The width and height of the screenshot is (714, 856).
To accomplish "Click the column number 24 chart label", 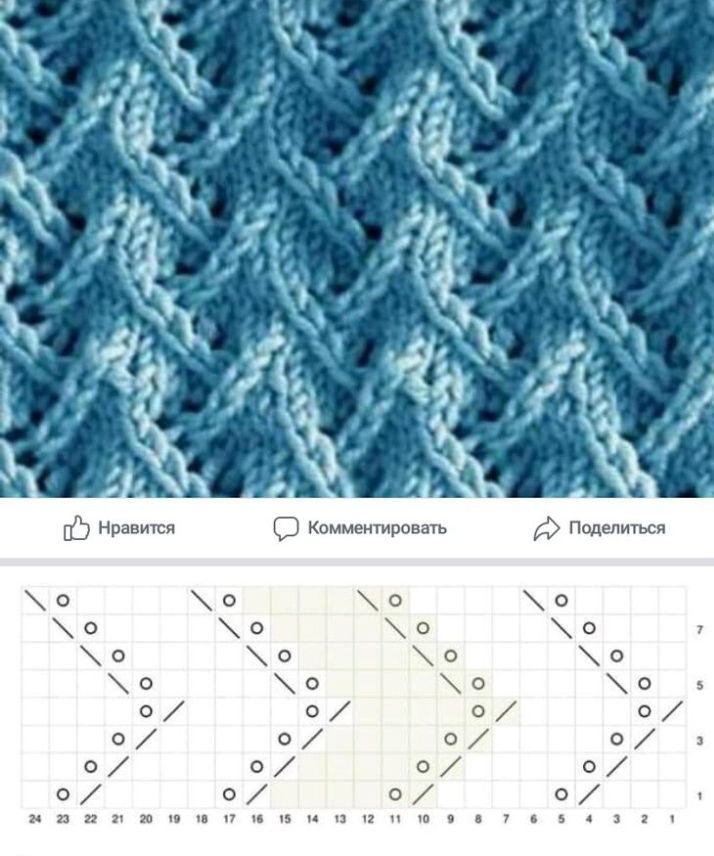I will [x=35, y=819].
